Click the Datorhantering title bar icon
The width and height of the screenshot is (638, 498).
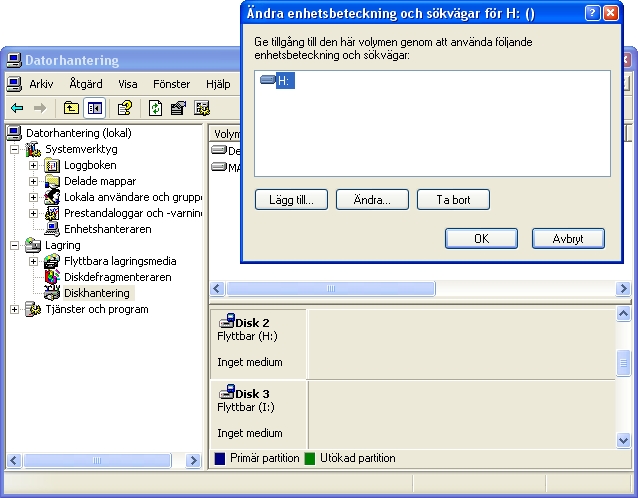pyautogui.click(x=13, y=60)
